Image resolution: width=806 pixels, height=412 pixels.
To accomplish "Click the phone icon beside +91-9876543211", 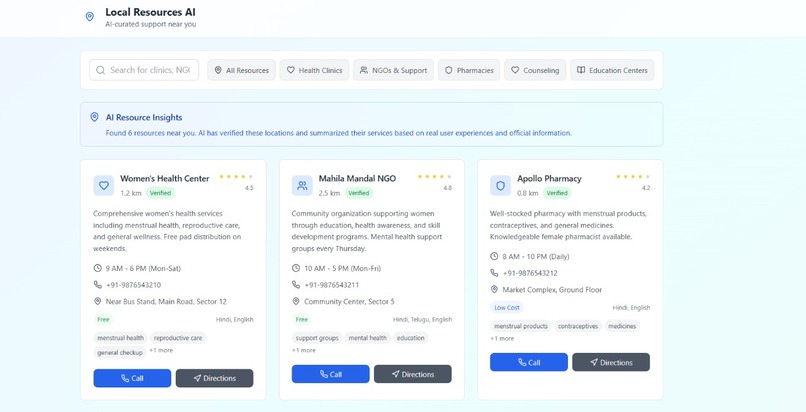I will coord(296,285).
